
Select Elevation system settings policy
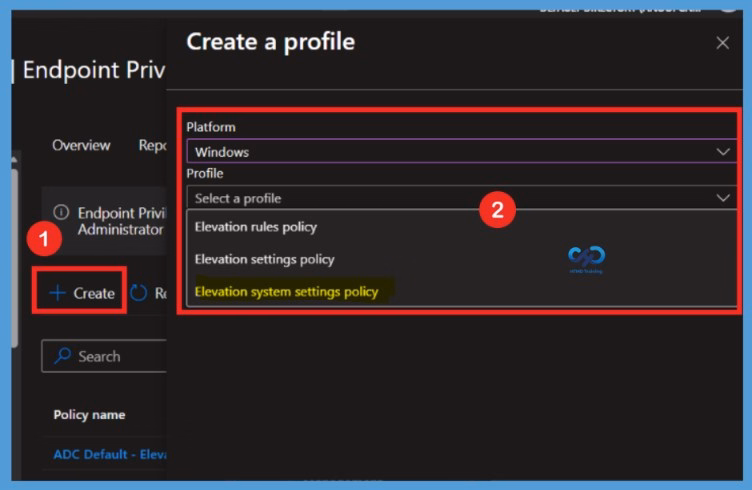pos(286,292)
